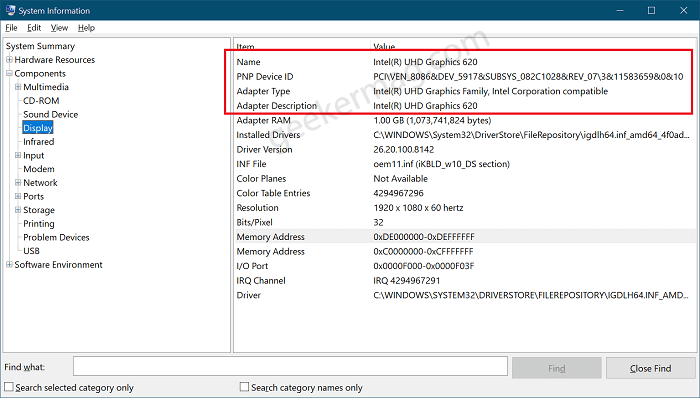
Task: Click the Find what input field
Action: click(290, 367)
